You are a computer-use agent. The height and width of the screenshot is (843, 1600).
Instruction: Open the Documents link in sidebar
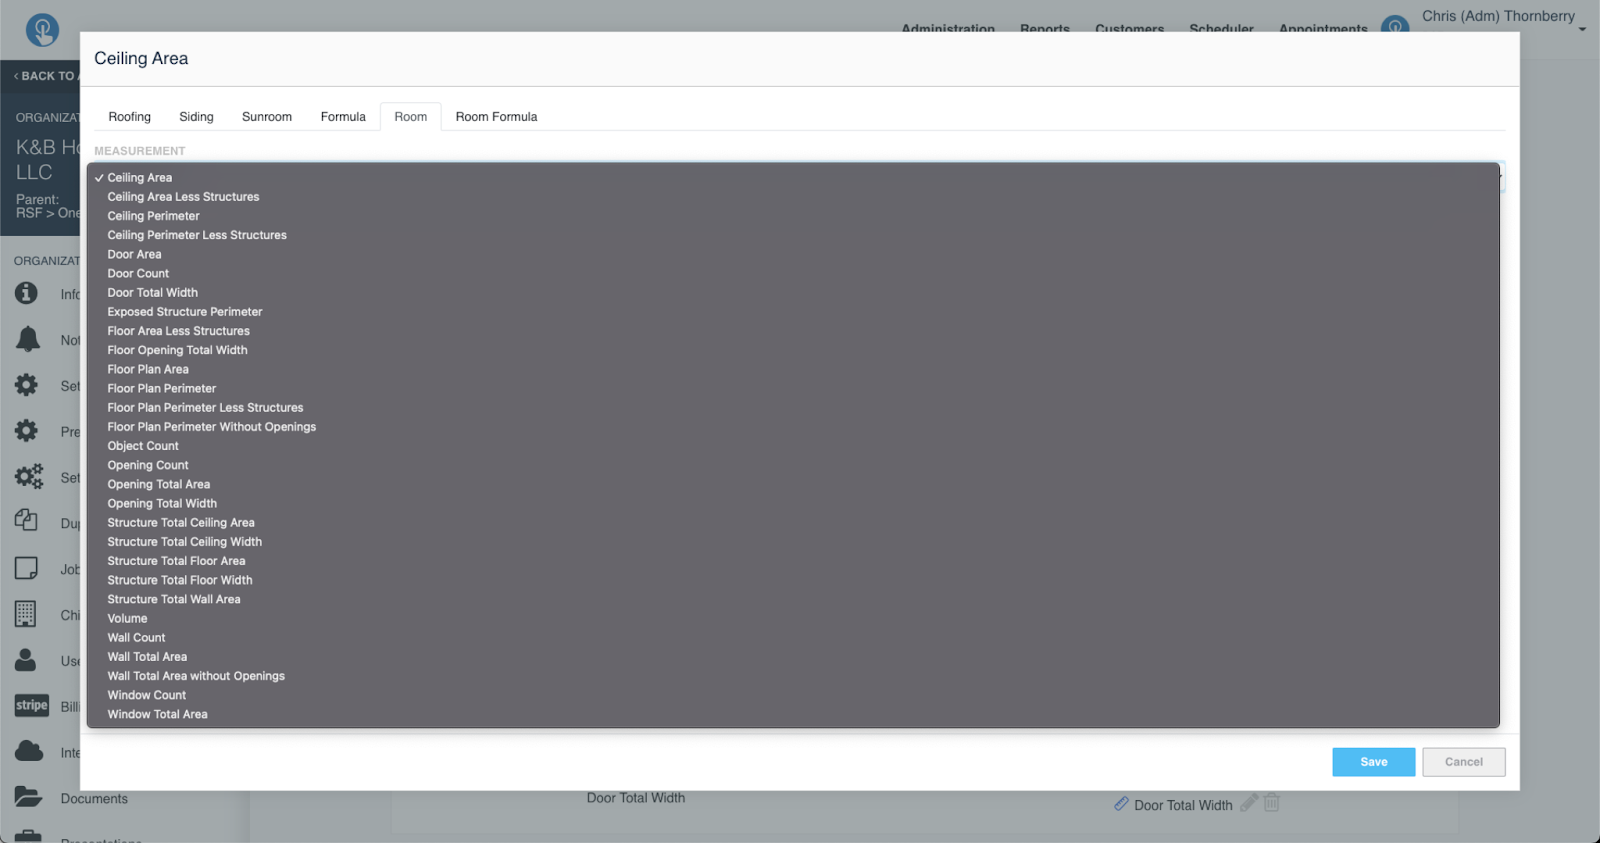tap(94, 799)
